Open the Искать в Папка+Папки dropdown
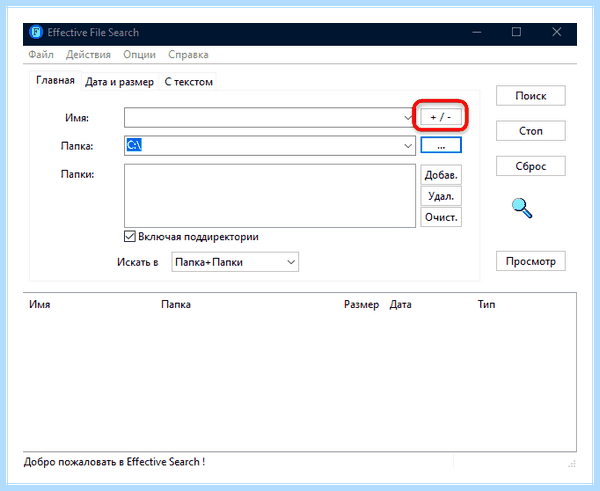Screen dimensions: 600x491 pyautogui.click(x=235, y=262)
